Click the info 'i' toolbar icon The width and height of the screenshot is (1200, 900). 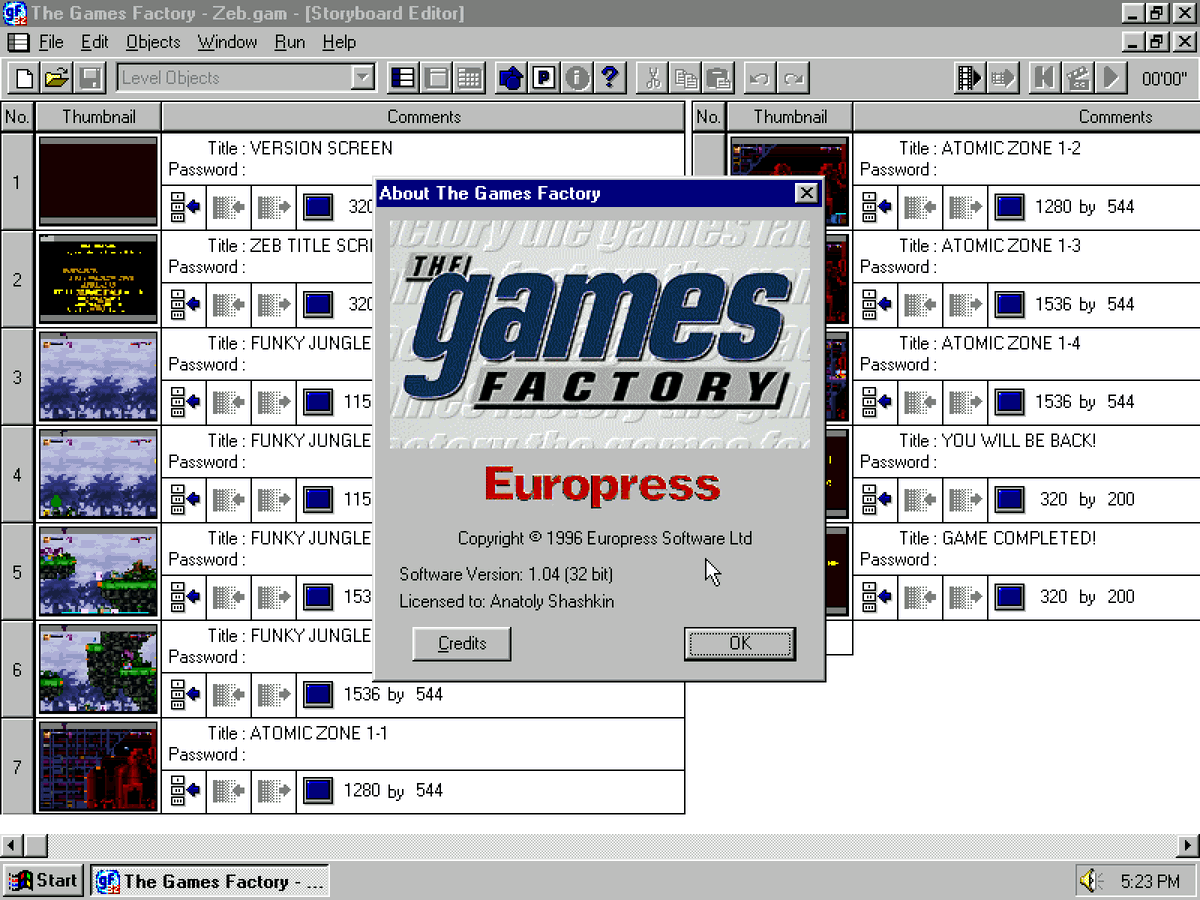(577, 78)
